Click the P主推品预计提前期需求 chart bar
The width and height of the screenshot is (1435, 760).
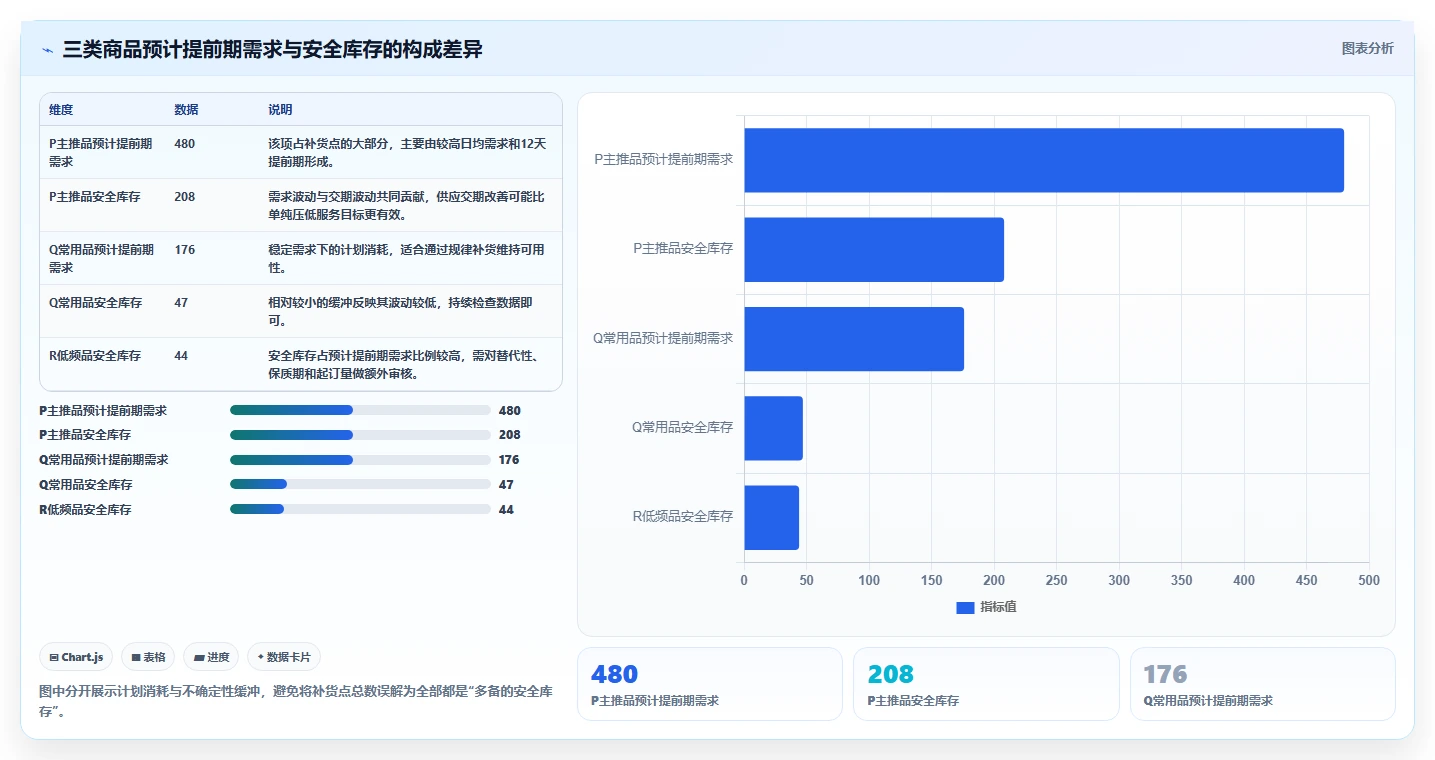point(1044,160)
